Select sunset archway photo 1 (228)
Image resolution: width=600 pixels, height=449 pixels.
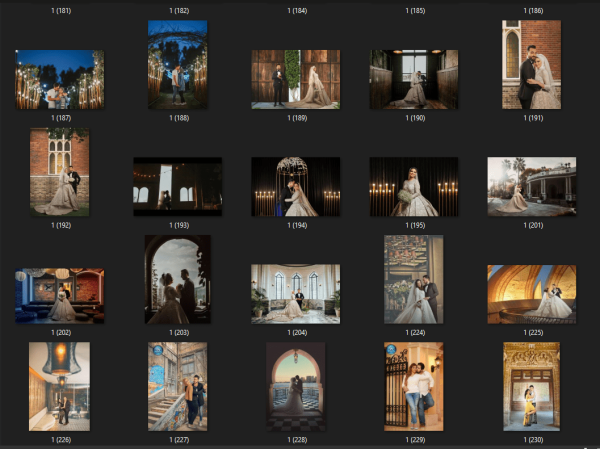pos(295,387)
